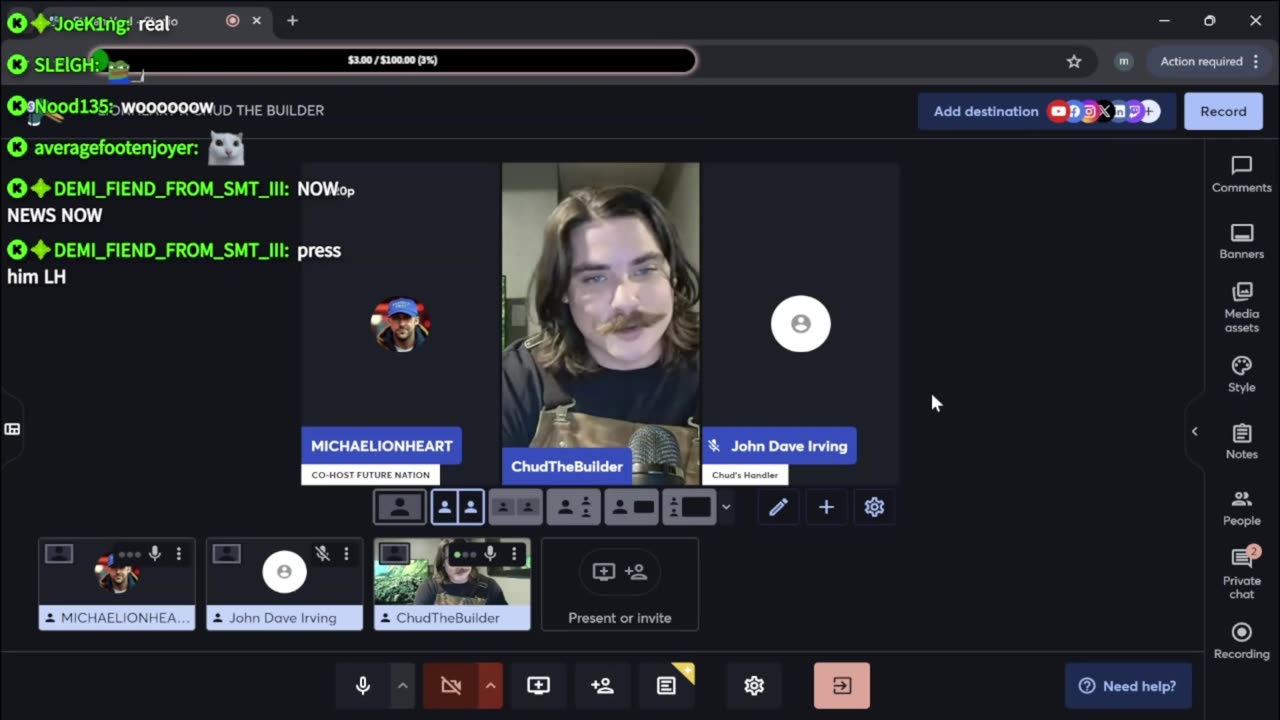Expand more layouts dropdown chevron
This screenshot has height=720, width=1280.
coord(726,507)
